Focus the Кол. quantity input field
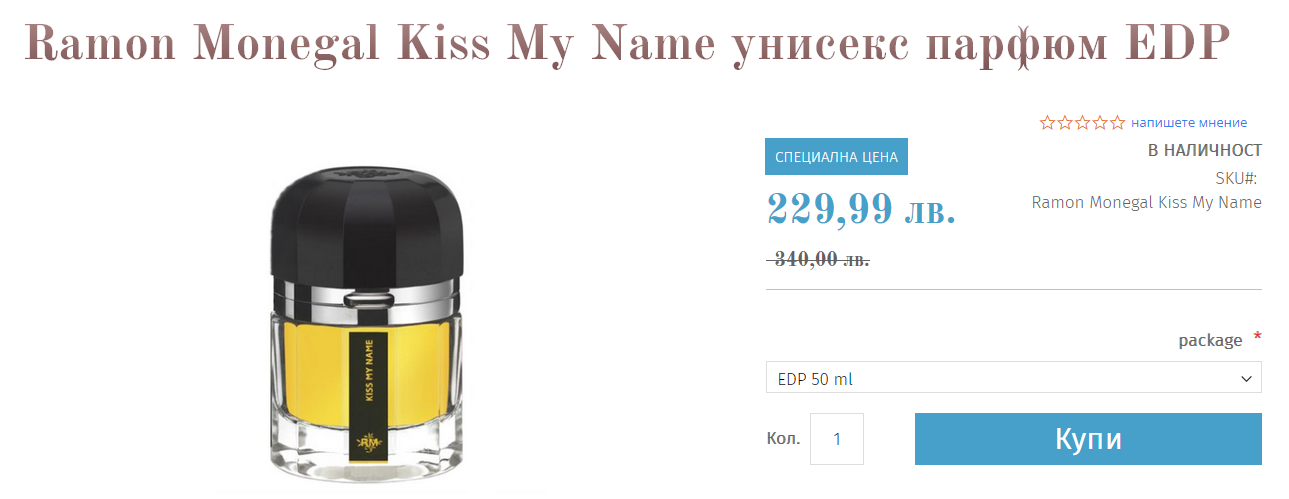This screenshot has height=499, width=1289. pos(837,438)
